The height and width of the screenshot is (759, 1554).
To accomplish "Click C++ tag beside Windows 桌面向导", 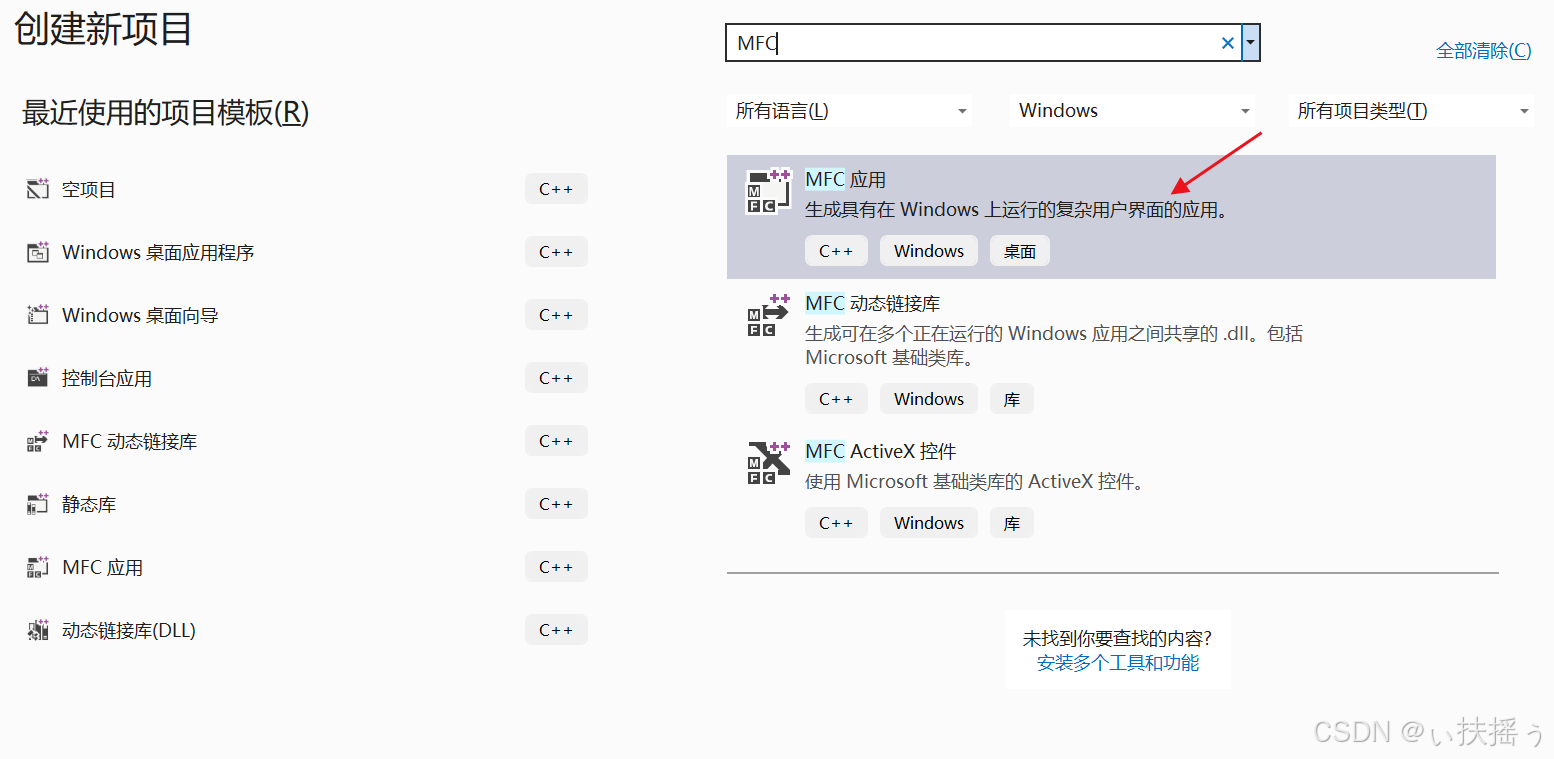I will 556,315.
